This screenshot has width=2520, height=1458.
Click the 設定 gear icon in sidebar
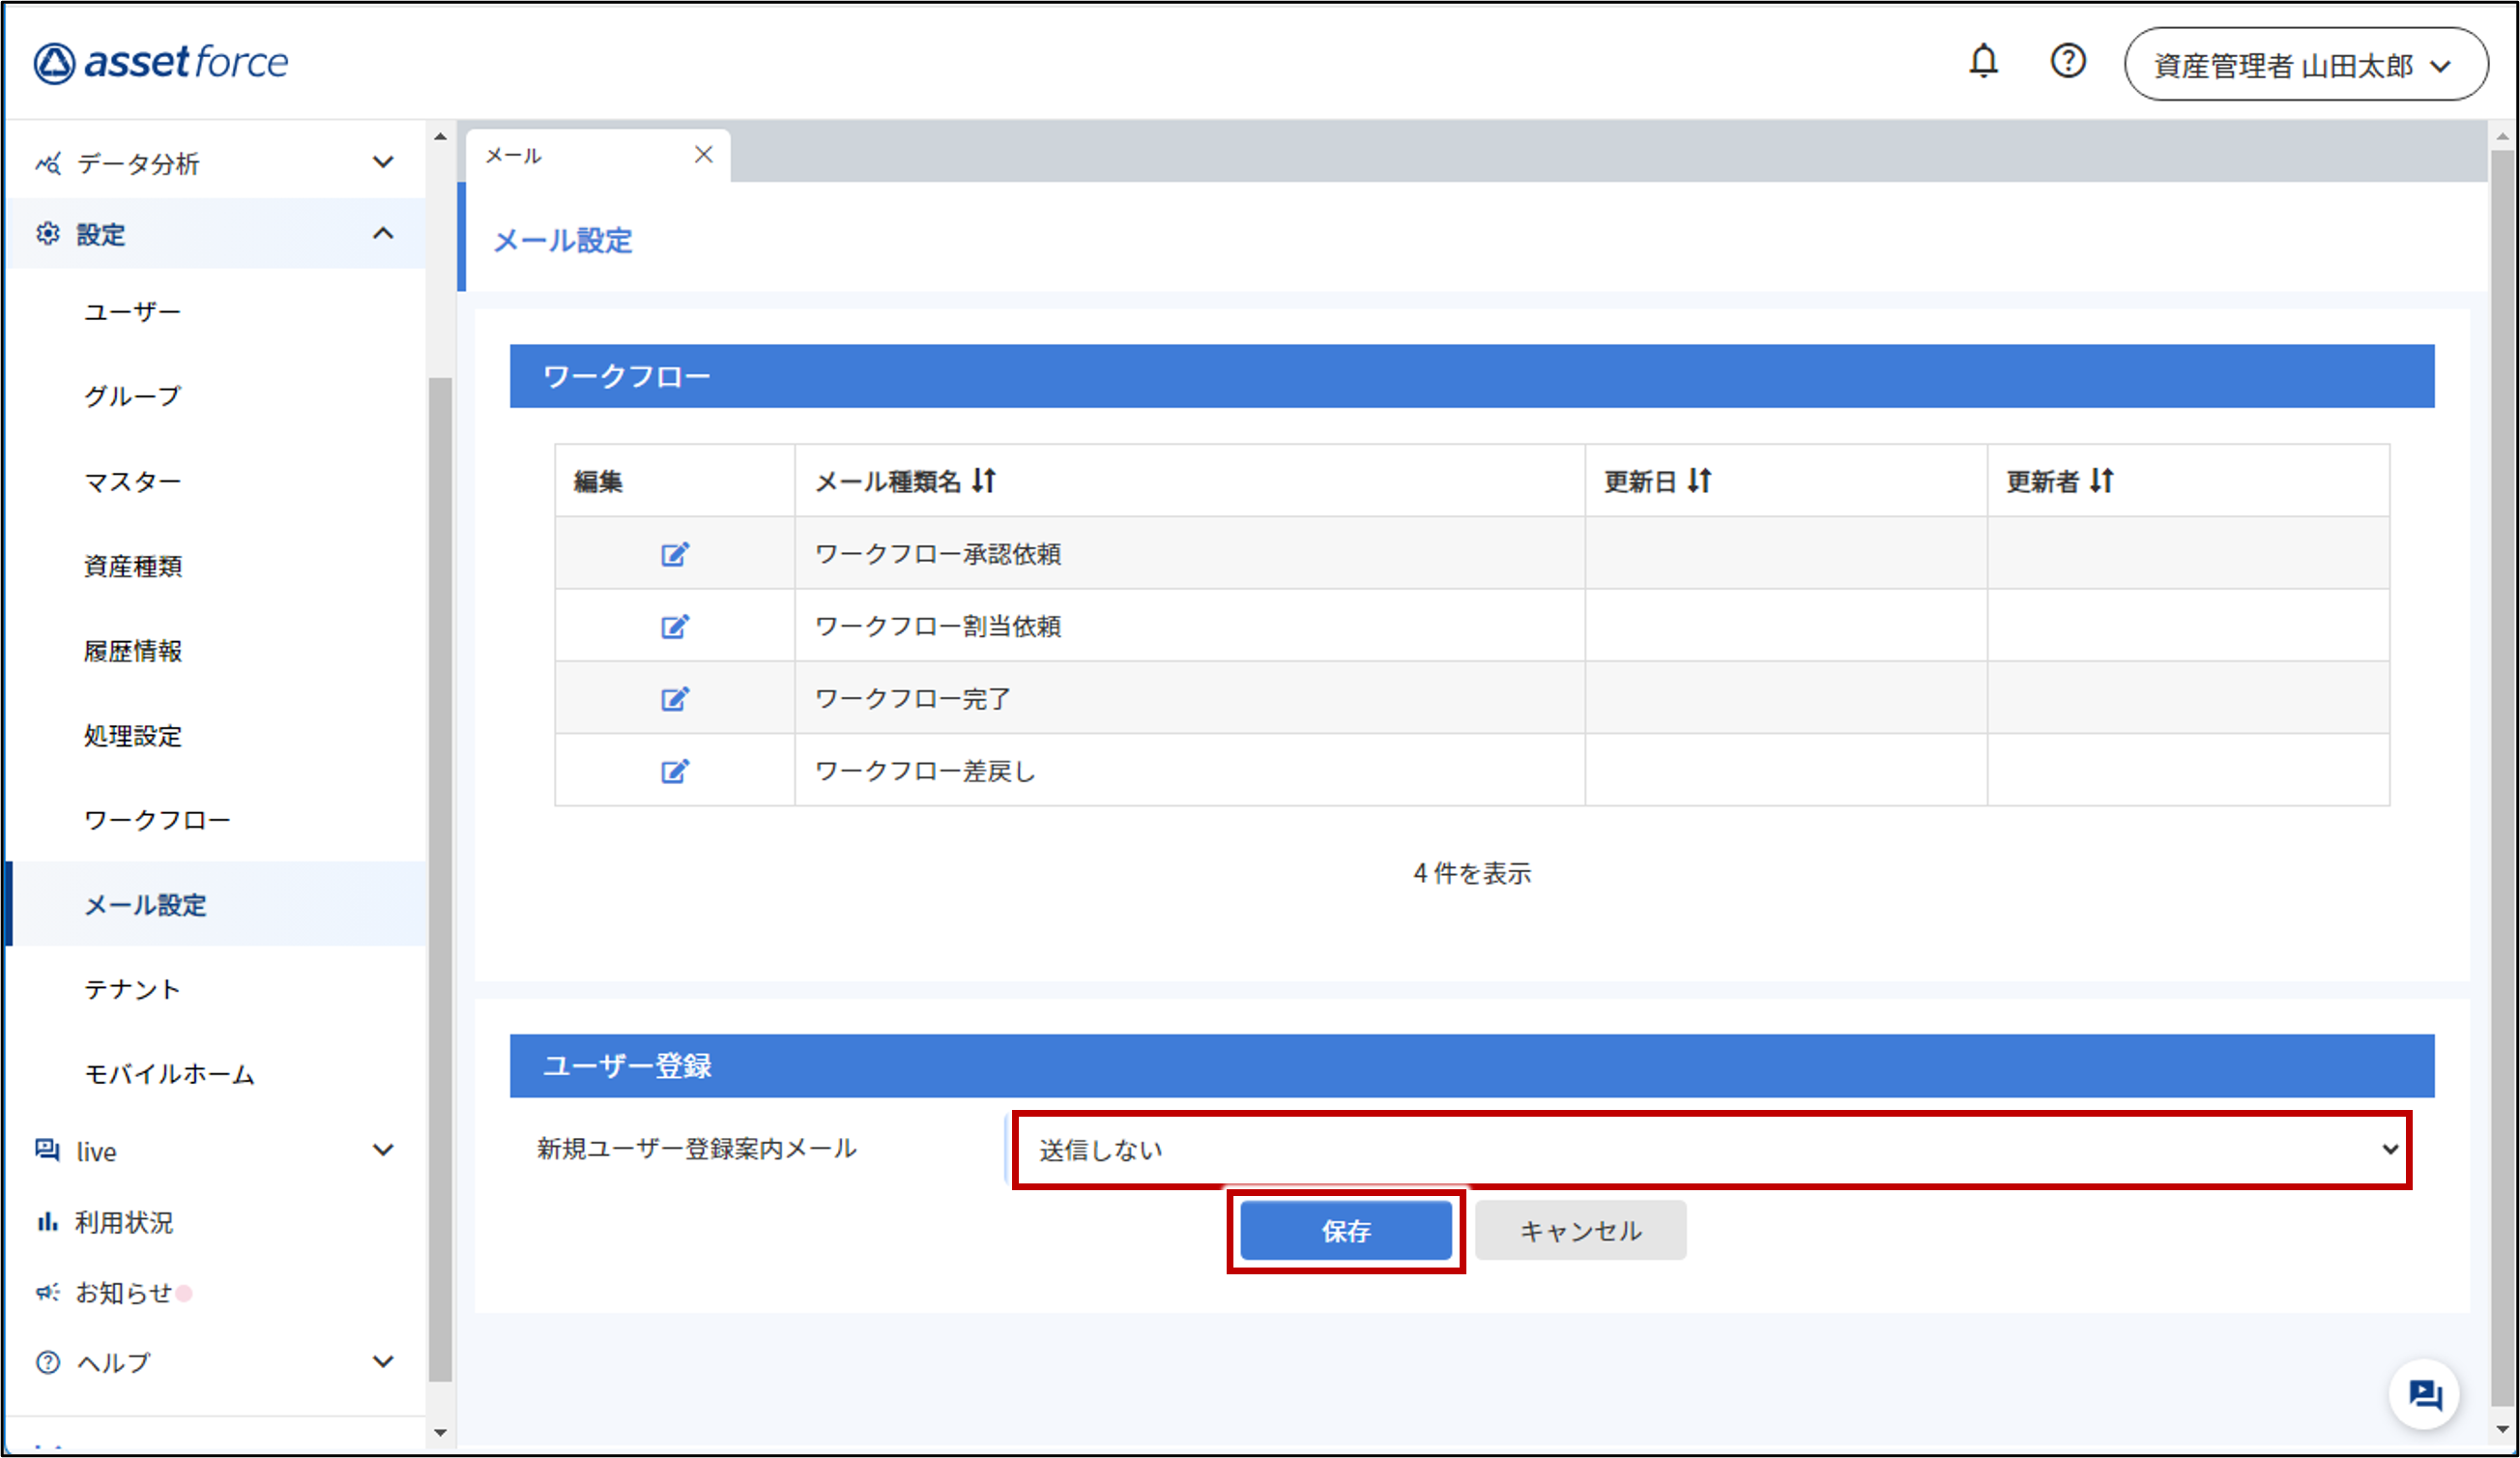[x=48, y=234]
